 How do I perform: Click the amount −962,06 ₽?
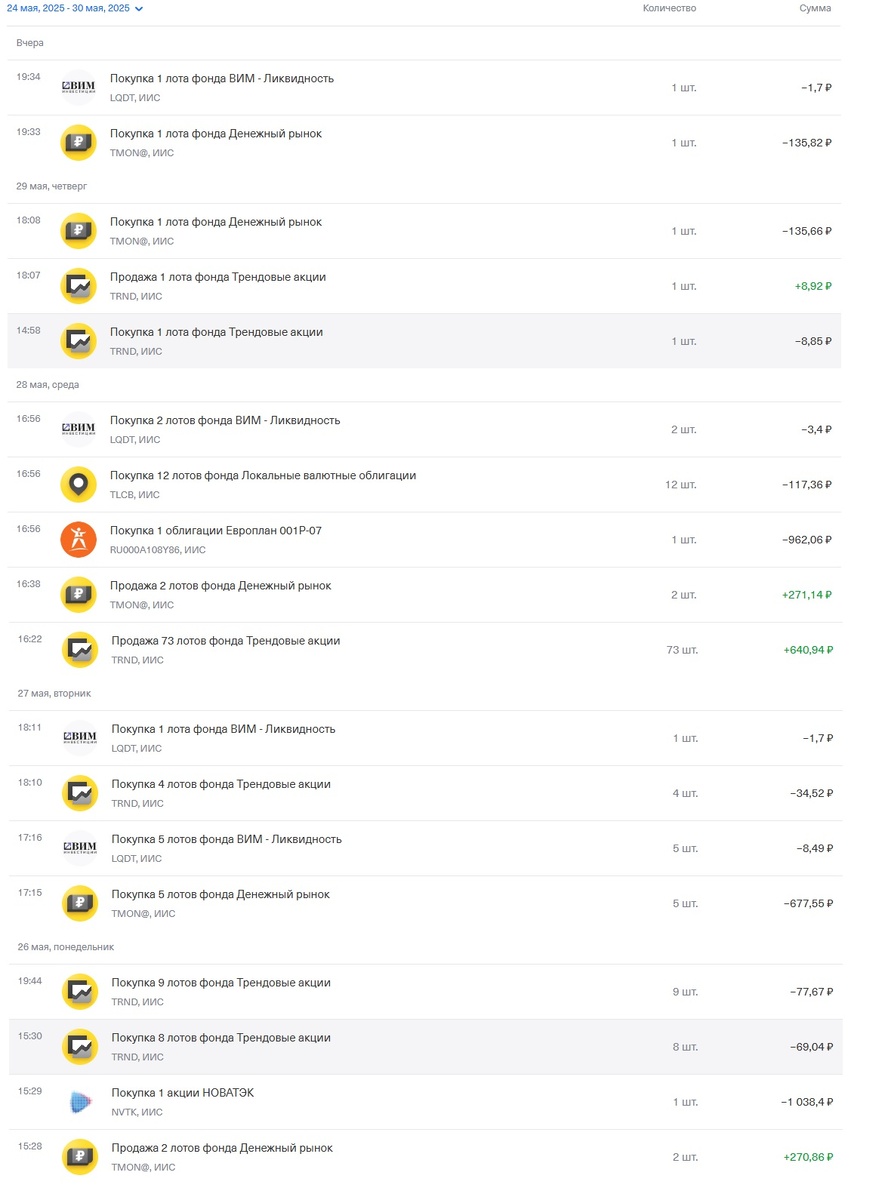coord(807,540)
